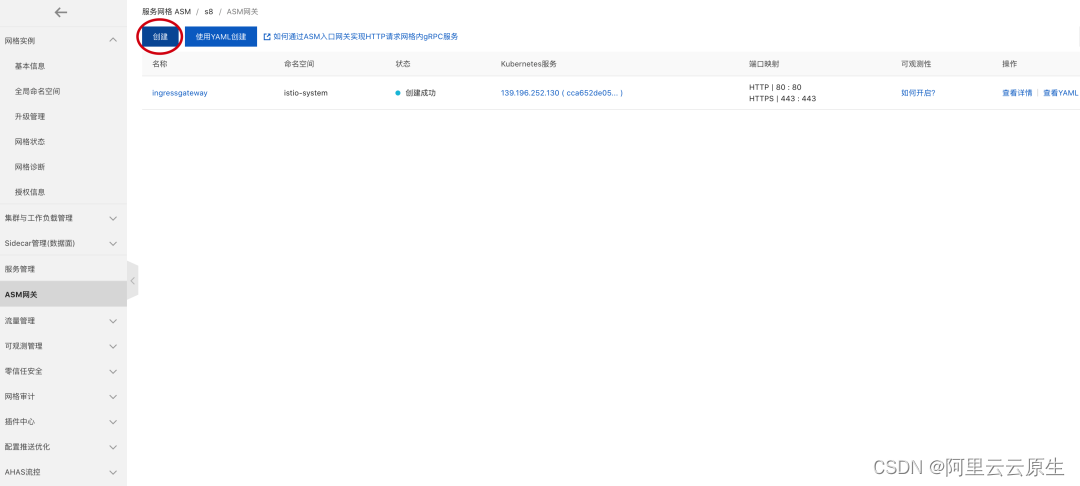Click the 状态 column header
Viewport: 1080px width, 486px height.
pos(403,63)
